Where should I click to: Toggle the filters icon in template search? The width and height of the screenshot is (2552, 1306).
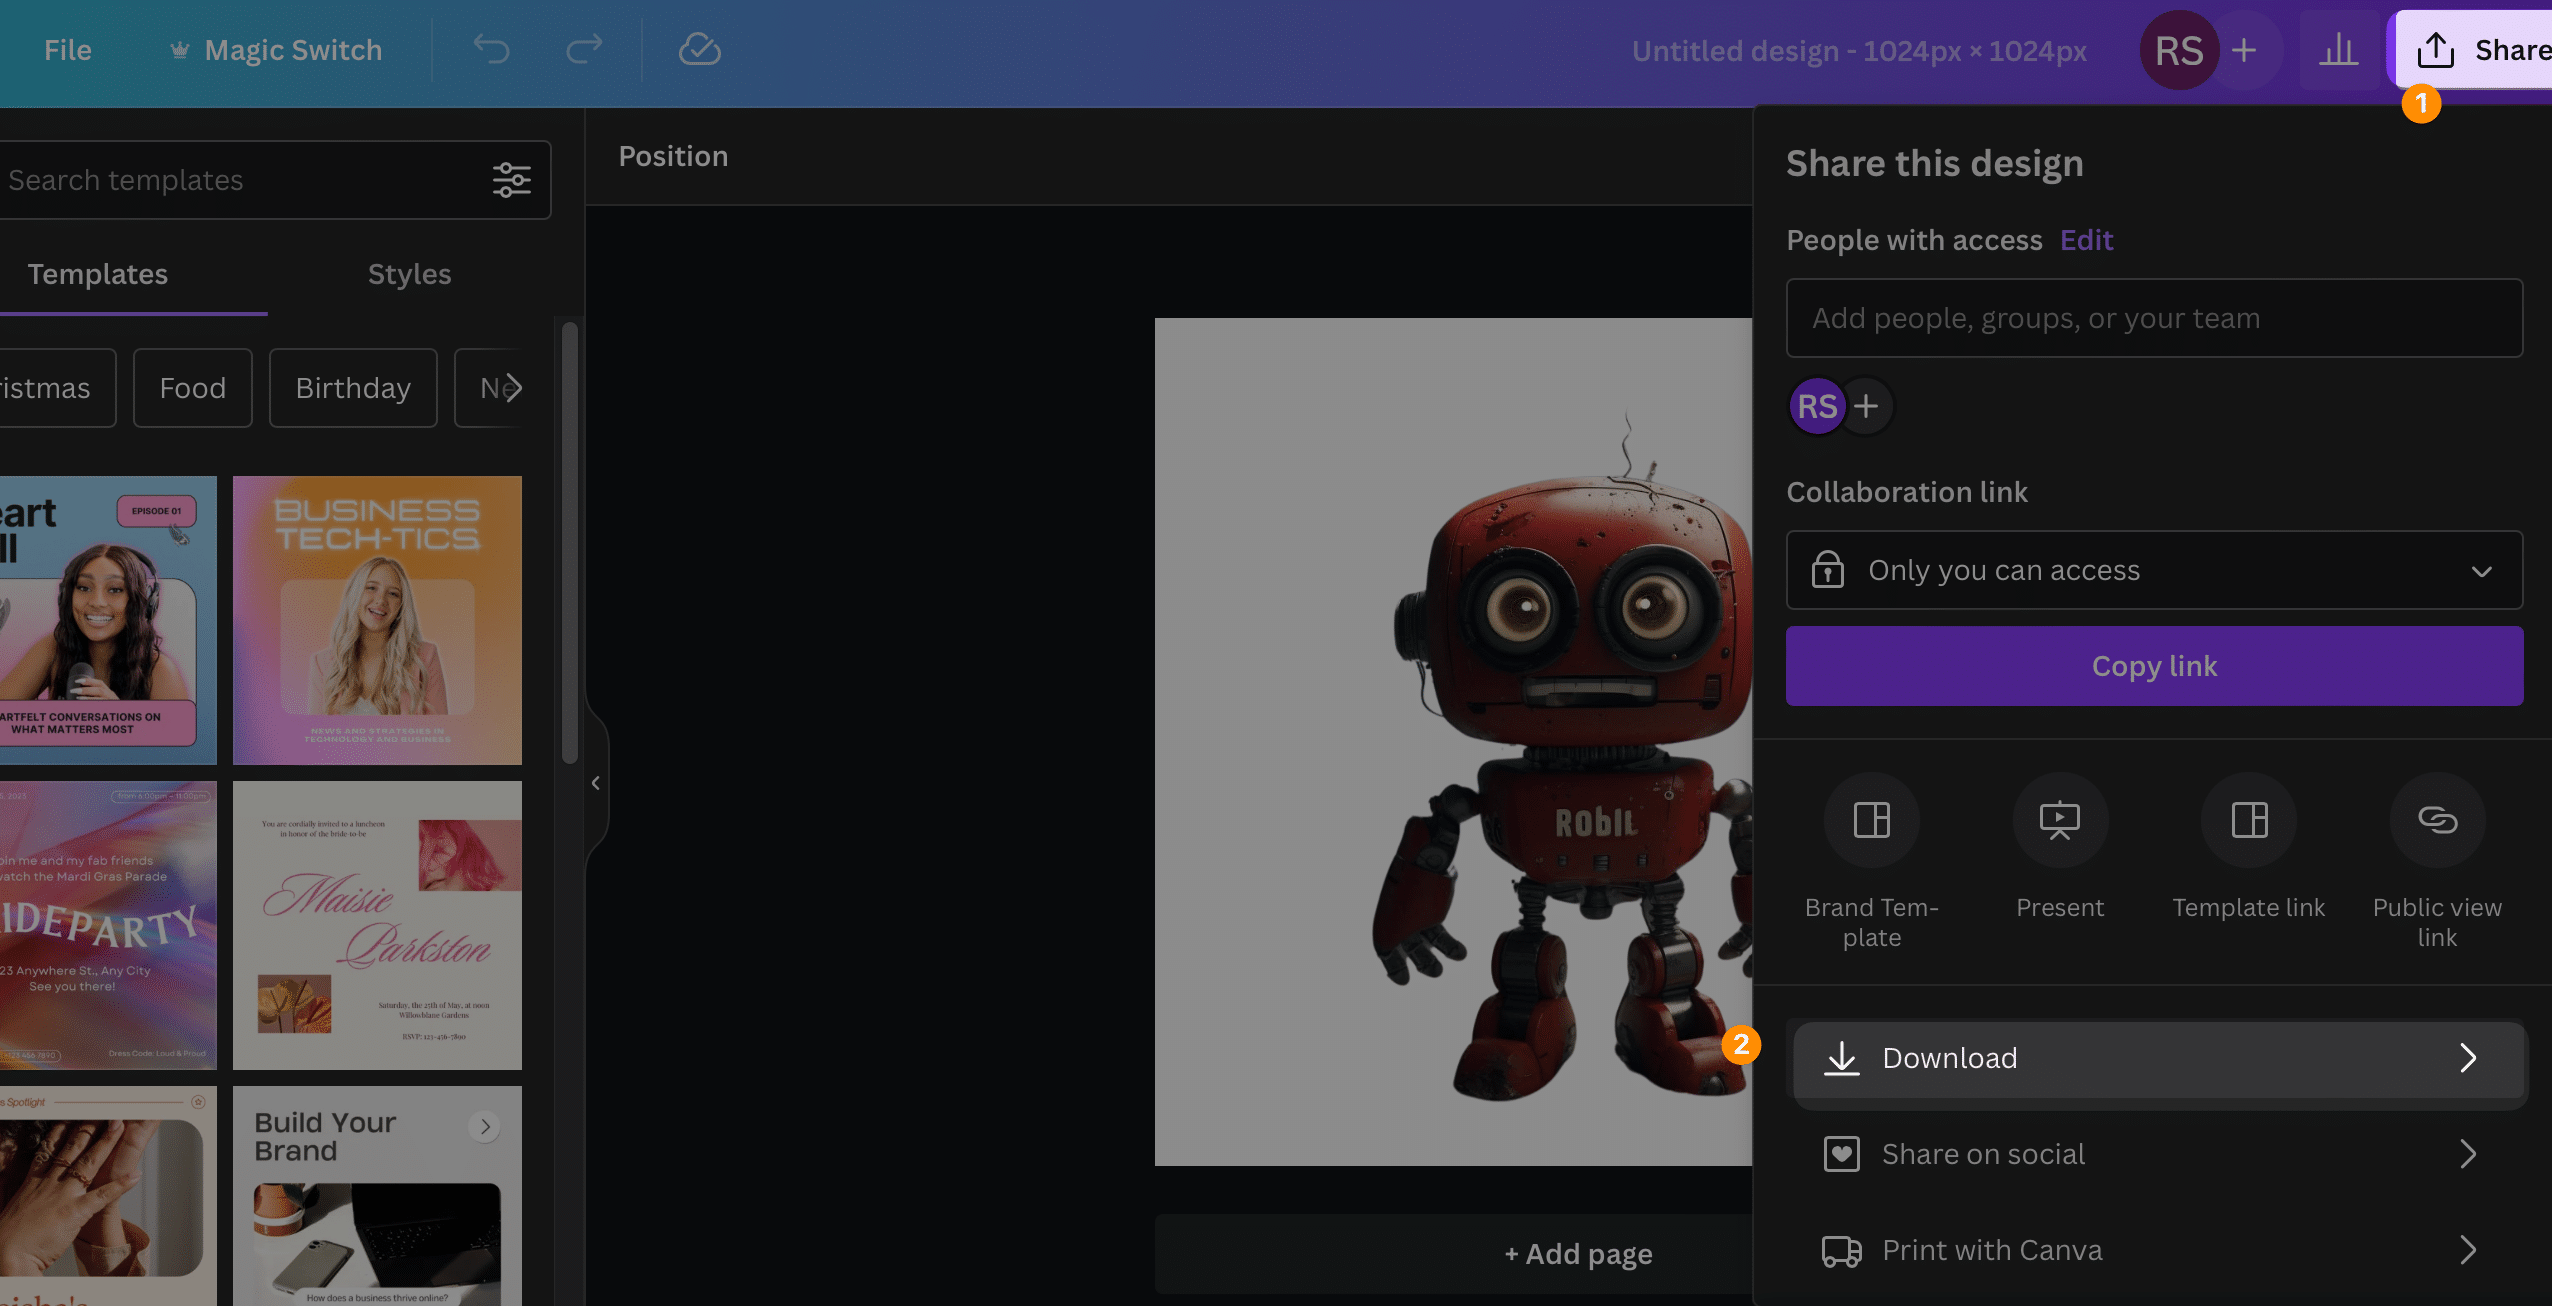[x=513, y=178]
